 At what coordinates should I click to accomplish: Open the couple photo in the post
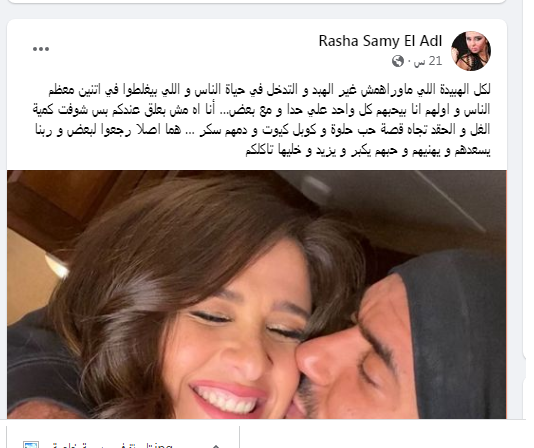tap(257, 294)
